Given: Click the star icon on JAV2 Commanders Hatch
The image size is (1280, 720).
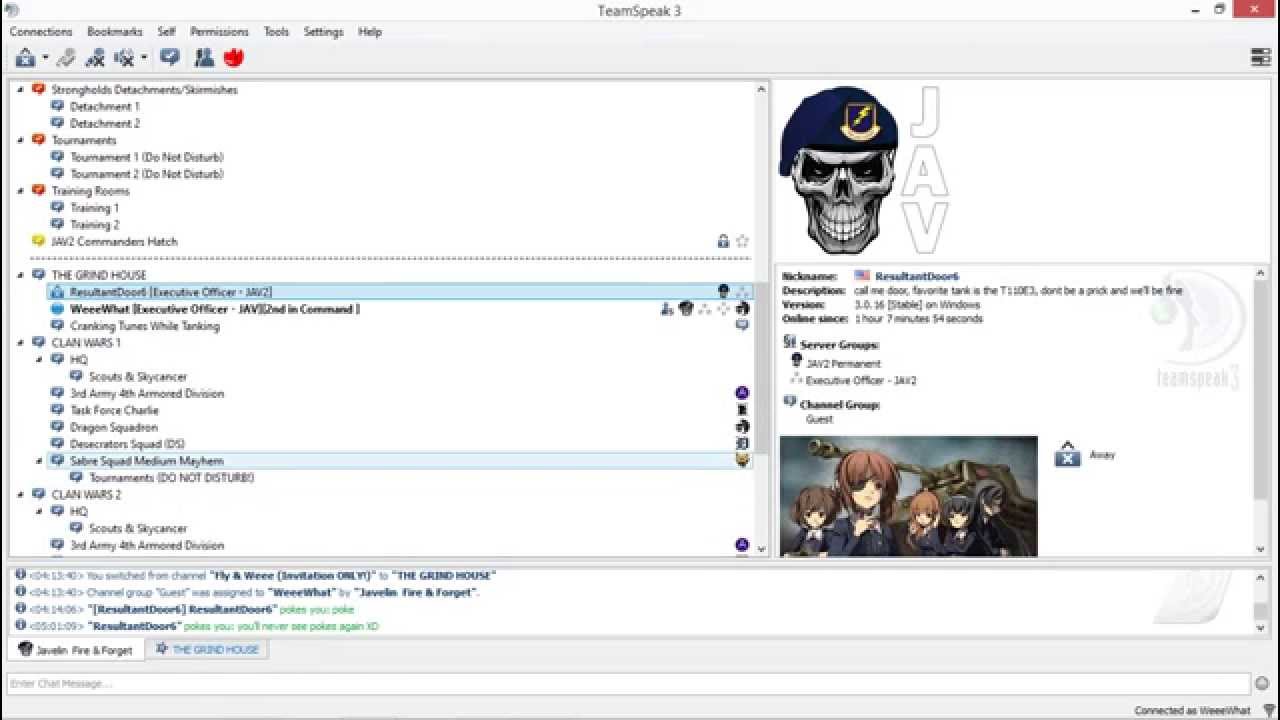Looking at the screenshot, I should click(x=742, y=241).
